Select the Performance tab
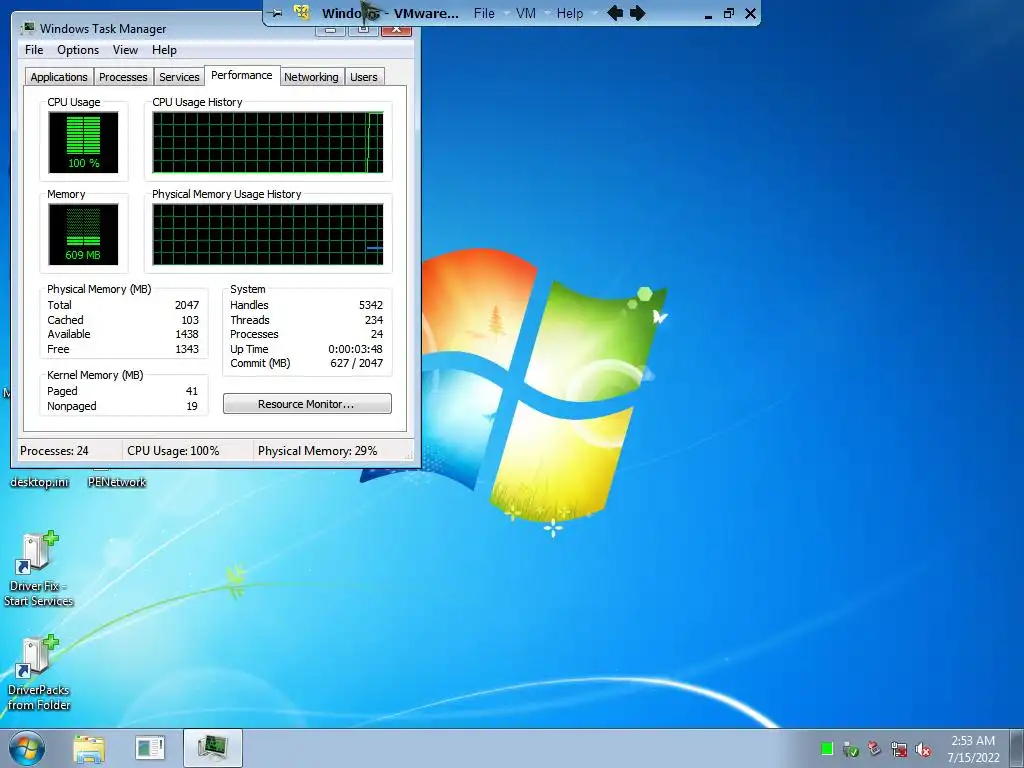The image size is (1024, 768). (242, 75)
